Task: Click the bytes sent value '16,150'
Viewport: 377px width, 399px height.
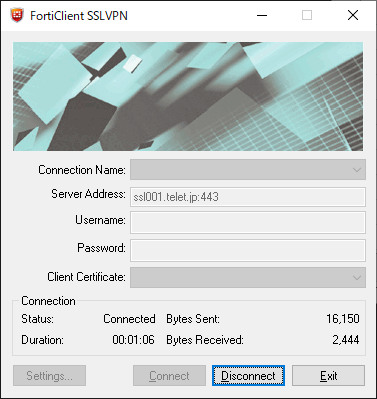Action: (x=343, y=319)
